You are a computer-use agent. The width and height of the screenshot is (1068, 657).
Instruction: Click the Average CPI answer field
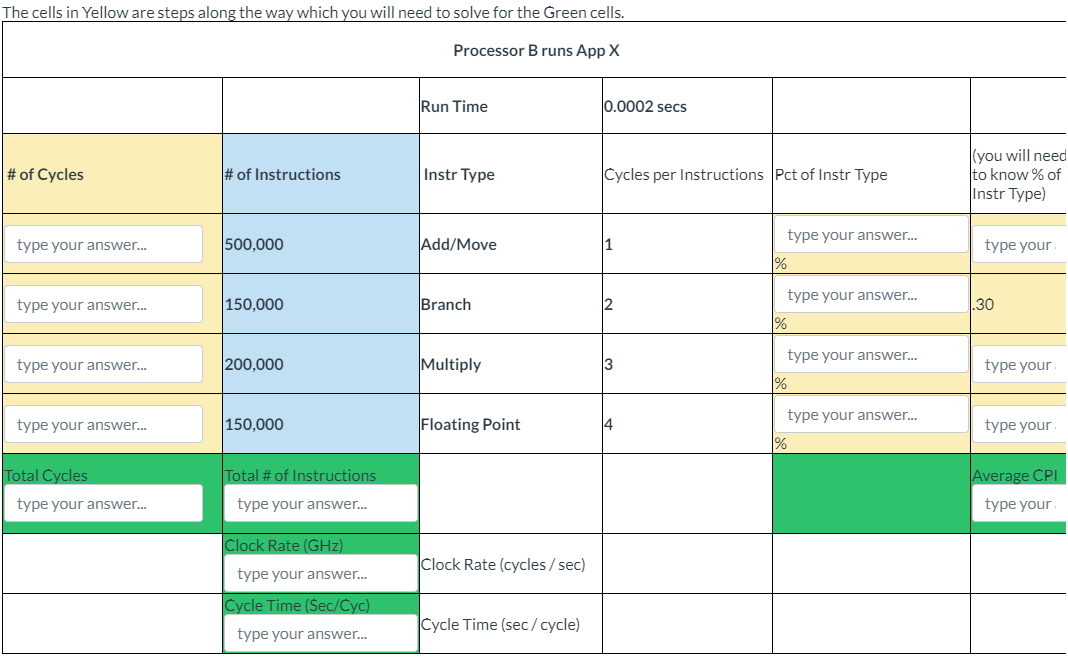pos(1020,504)
